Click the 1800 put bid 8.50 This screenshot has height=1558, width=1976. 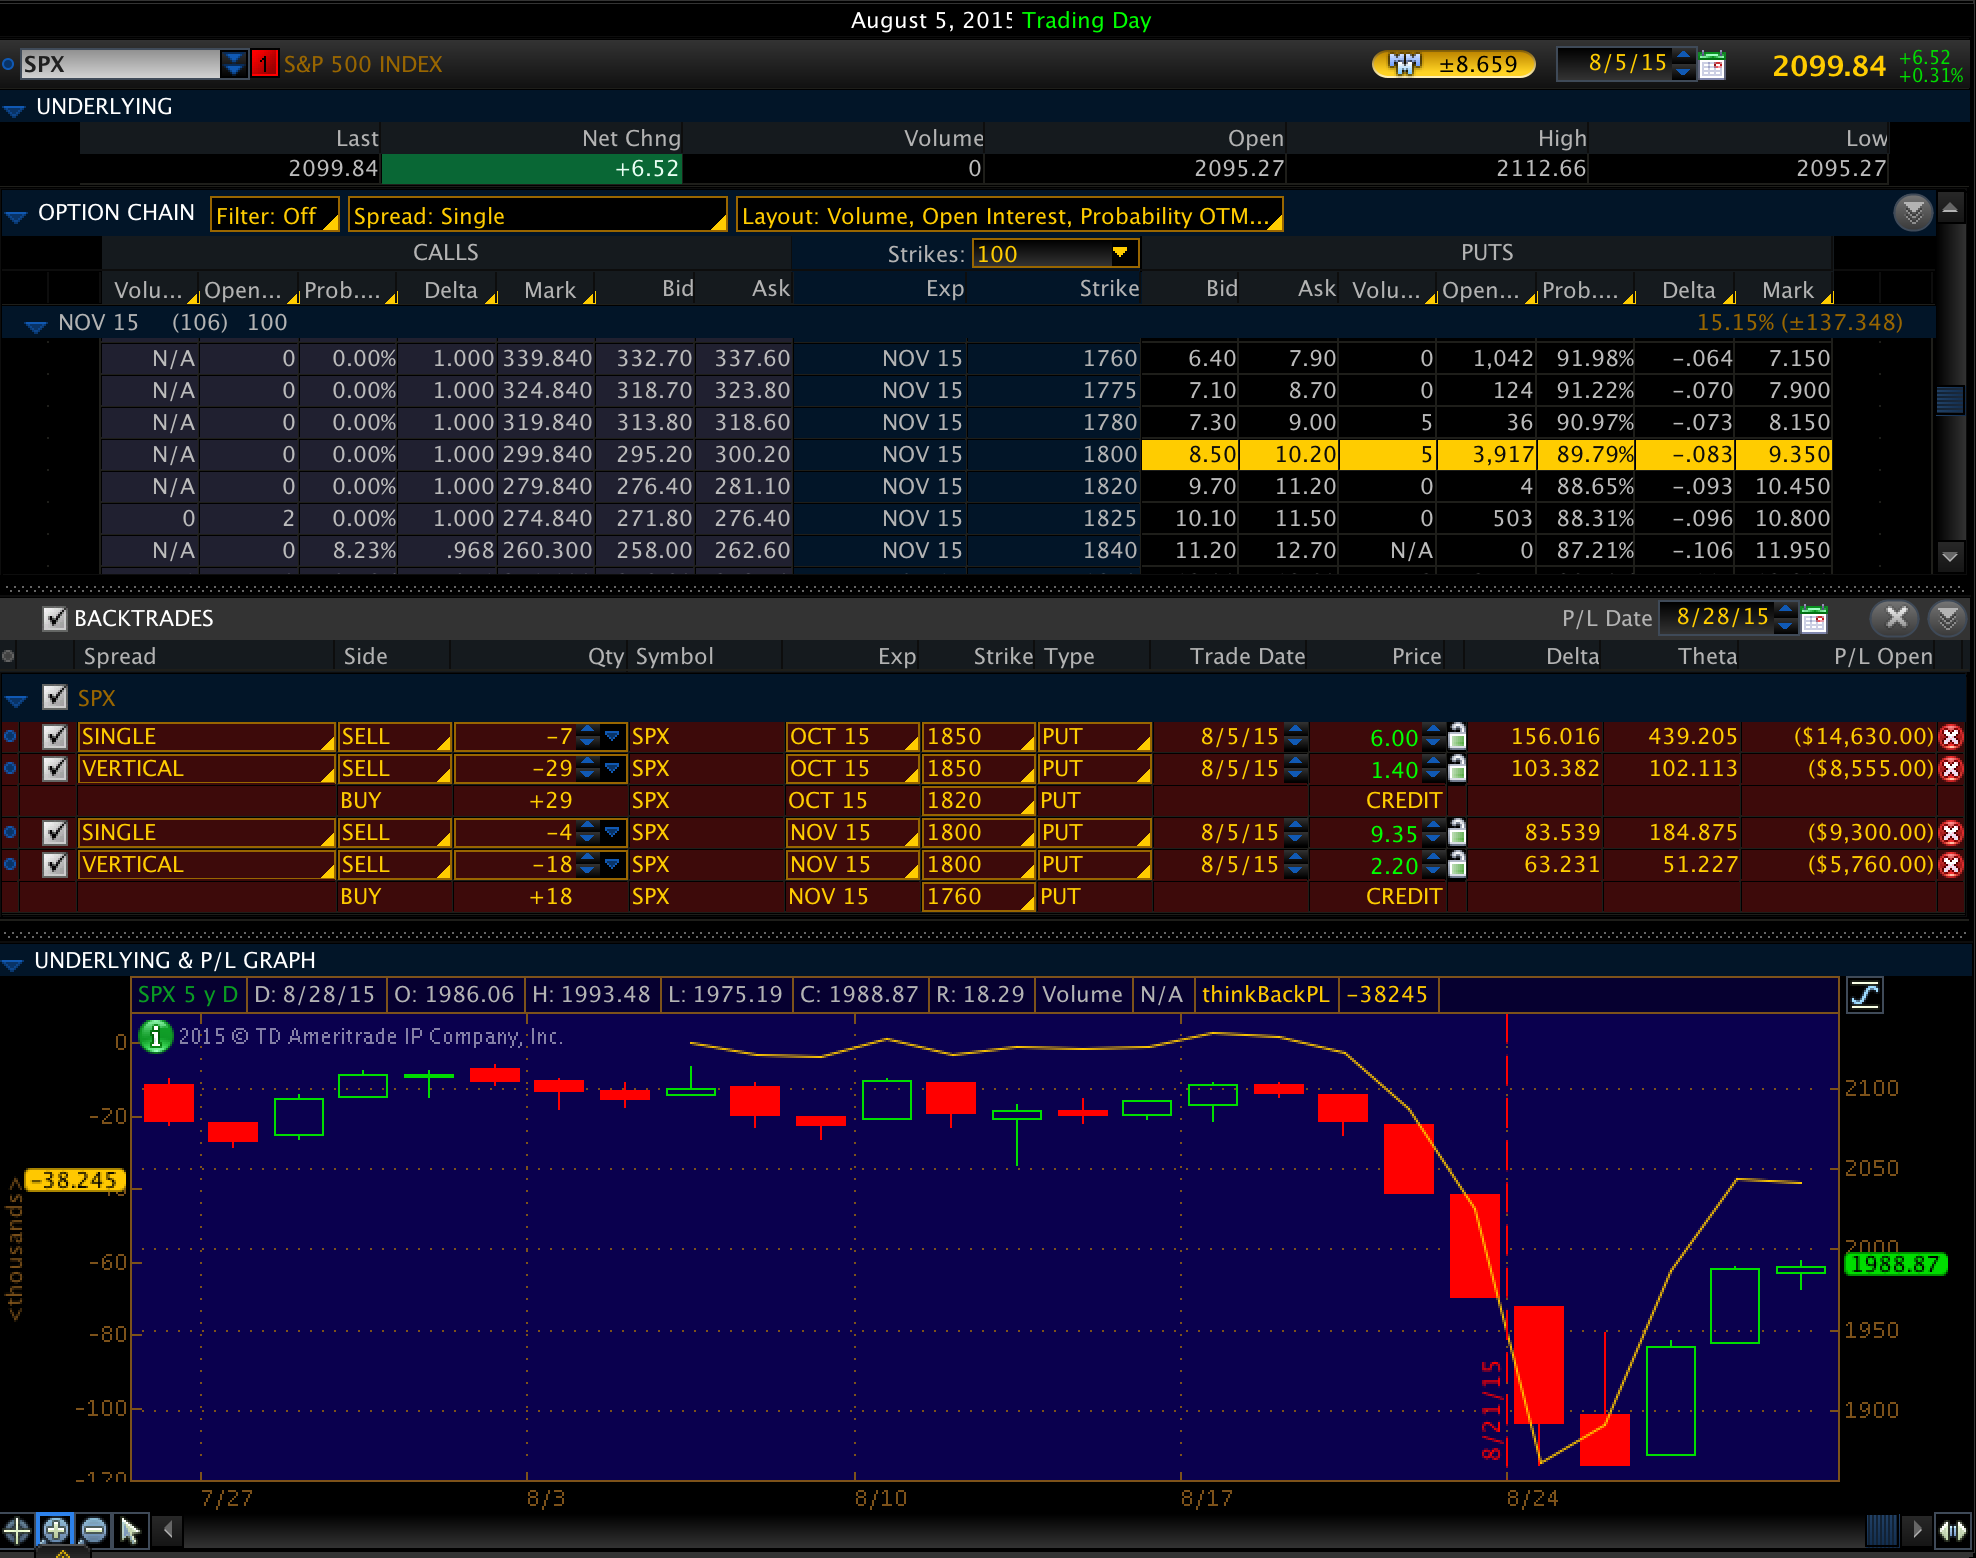pos(1190,455)
